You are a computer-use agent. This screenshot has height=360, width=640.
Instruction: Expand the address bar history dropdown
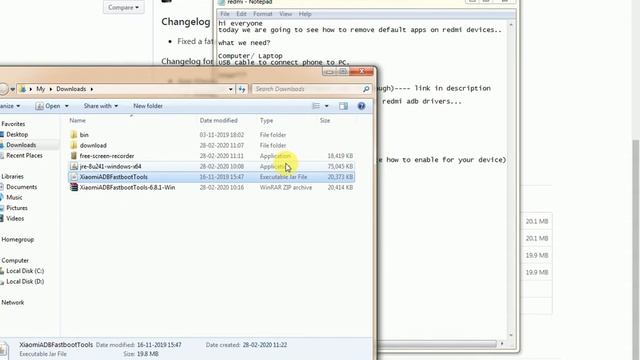tap(231, 89)
